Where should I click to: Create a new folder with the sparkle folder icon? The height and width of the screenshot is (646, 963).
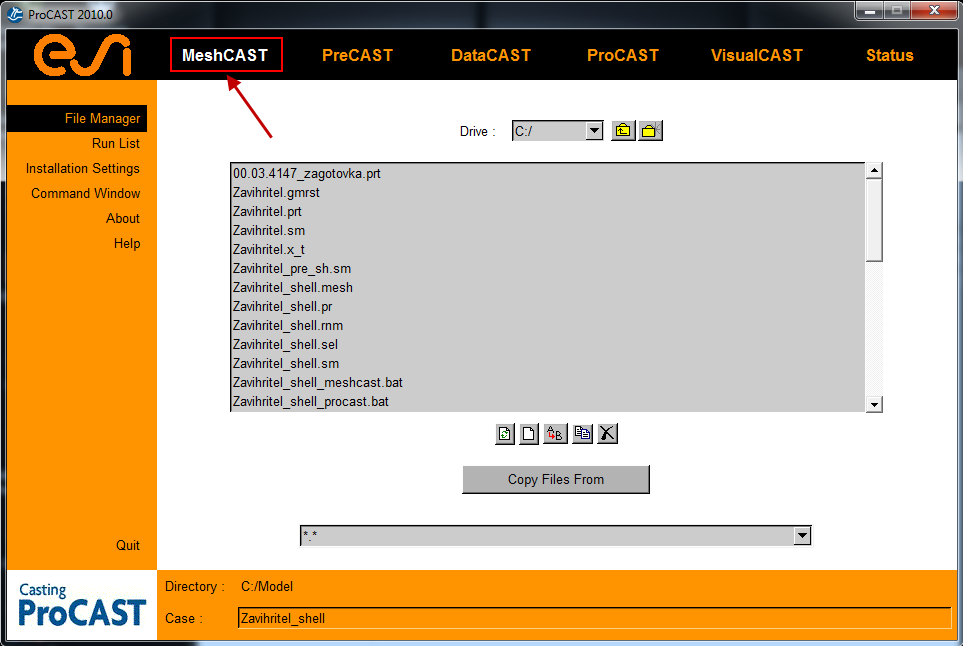650,131
